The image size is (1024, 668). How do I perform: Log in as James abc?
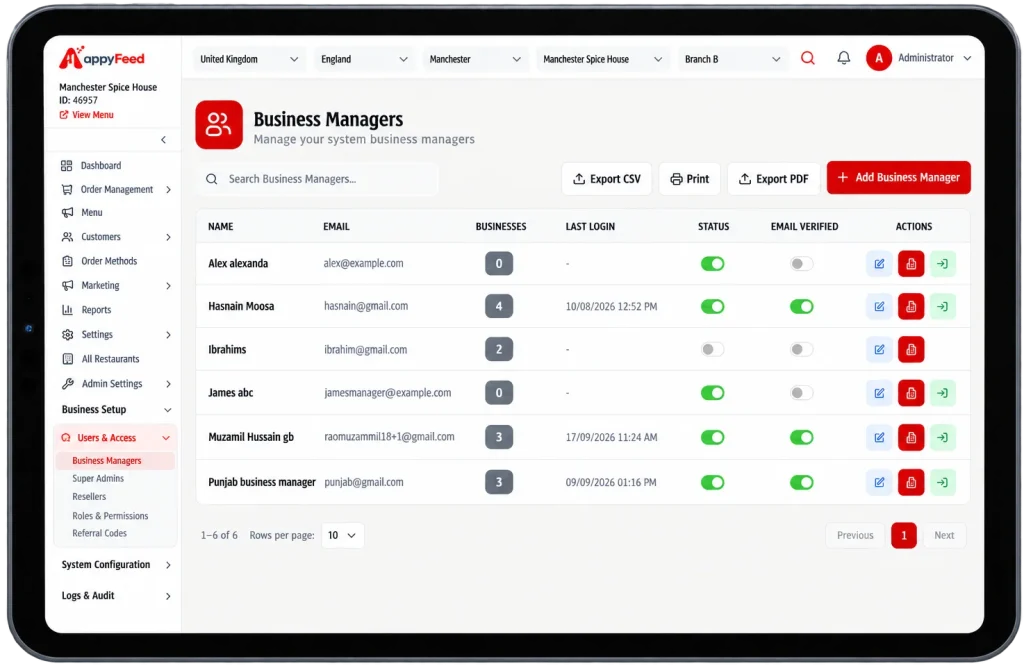[x=942, y=393]
